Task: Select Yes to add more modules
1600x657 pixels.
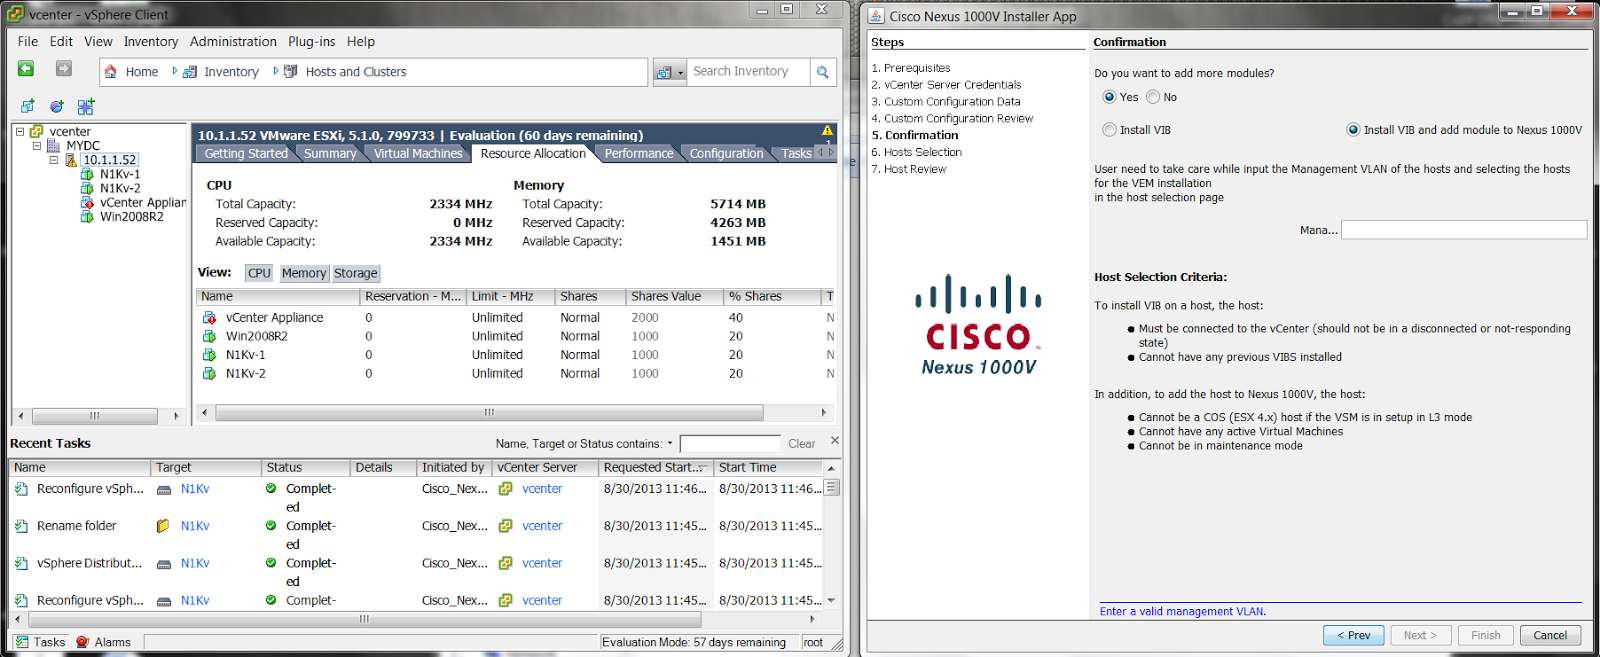Action: pos(1109,97)
